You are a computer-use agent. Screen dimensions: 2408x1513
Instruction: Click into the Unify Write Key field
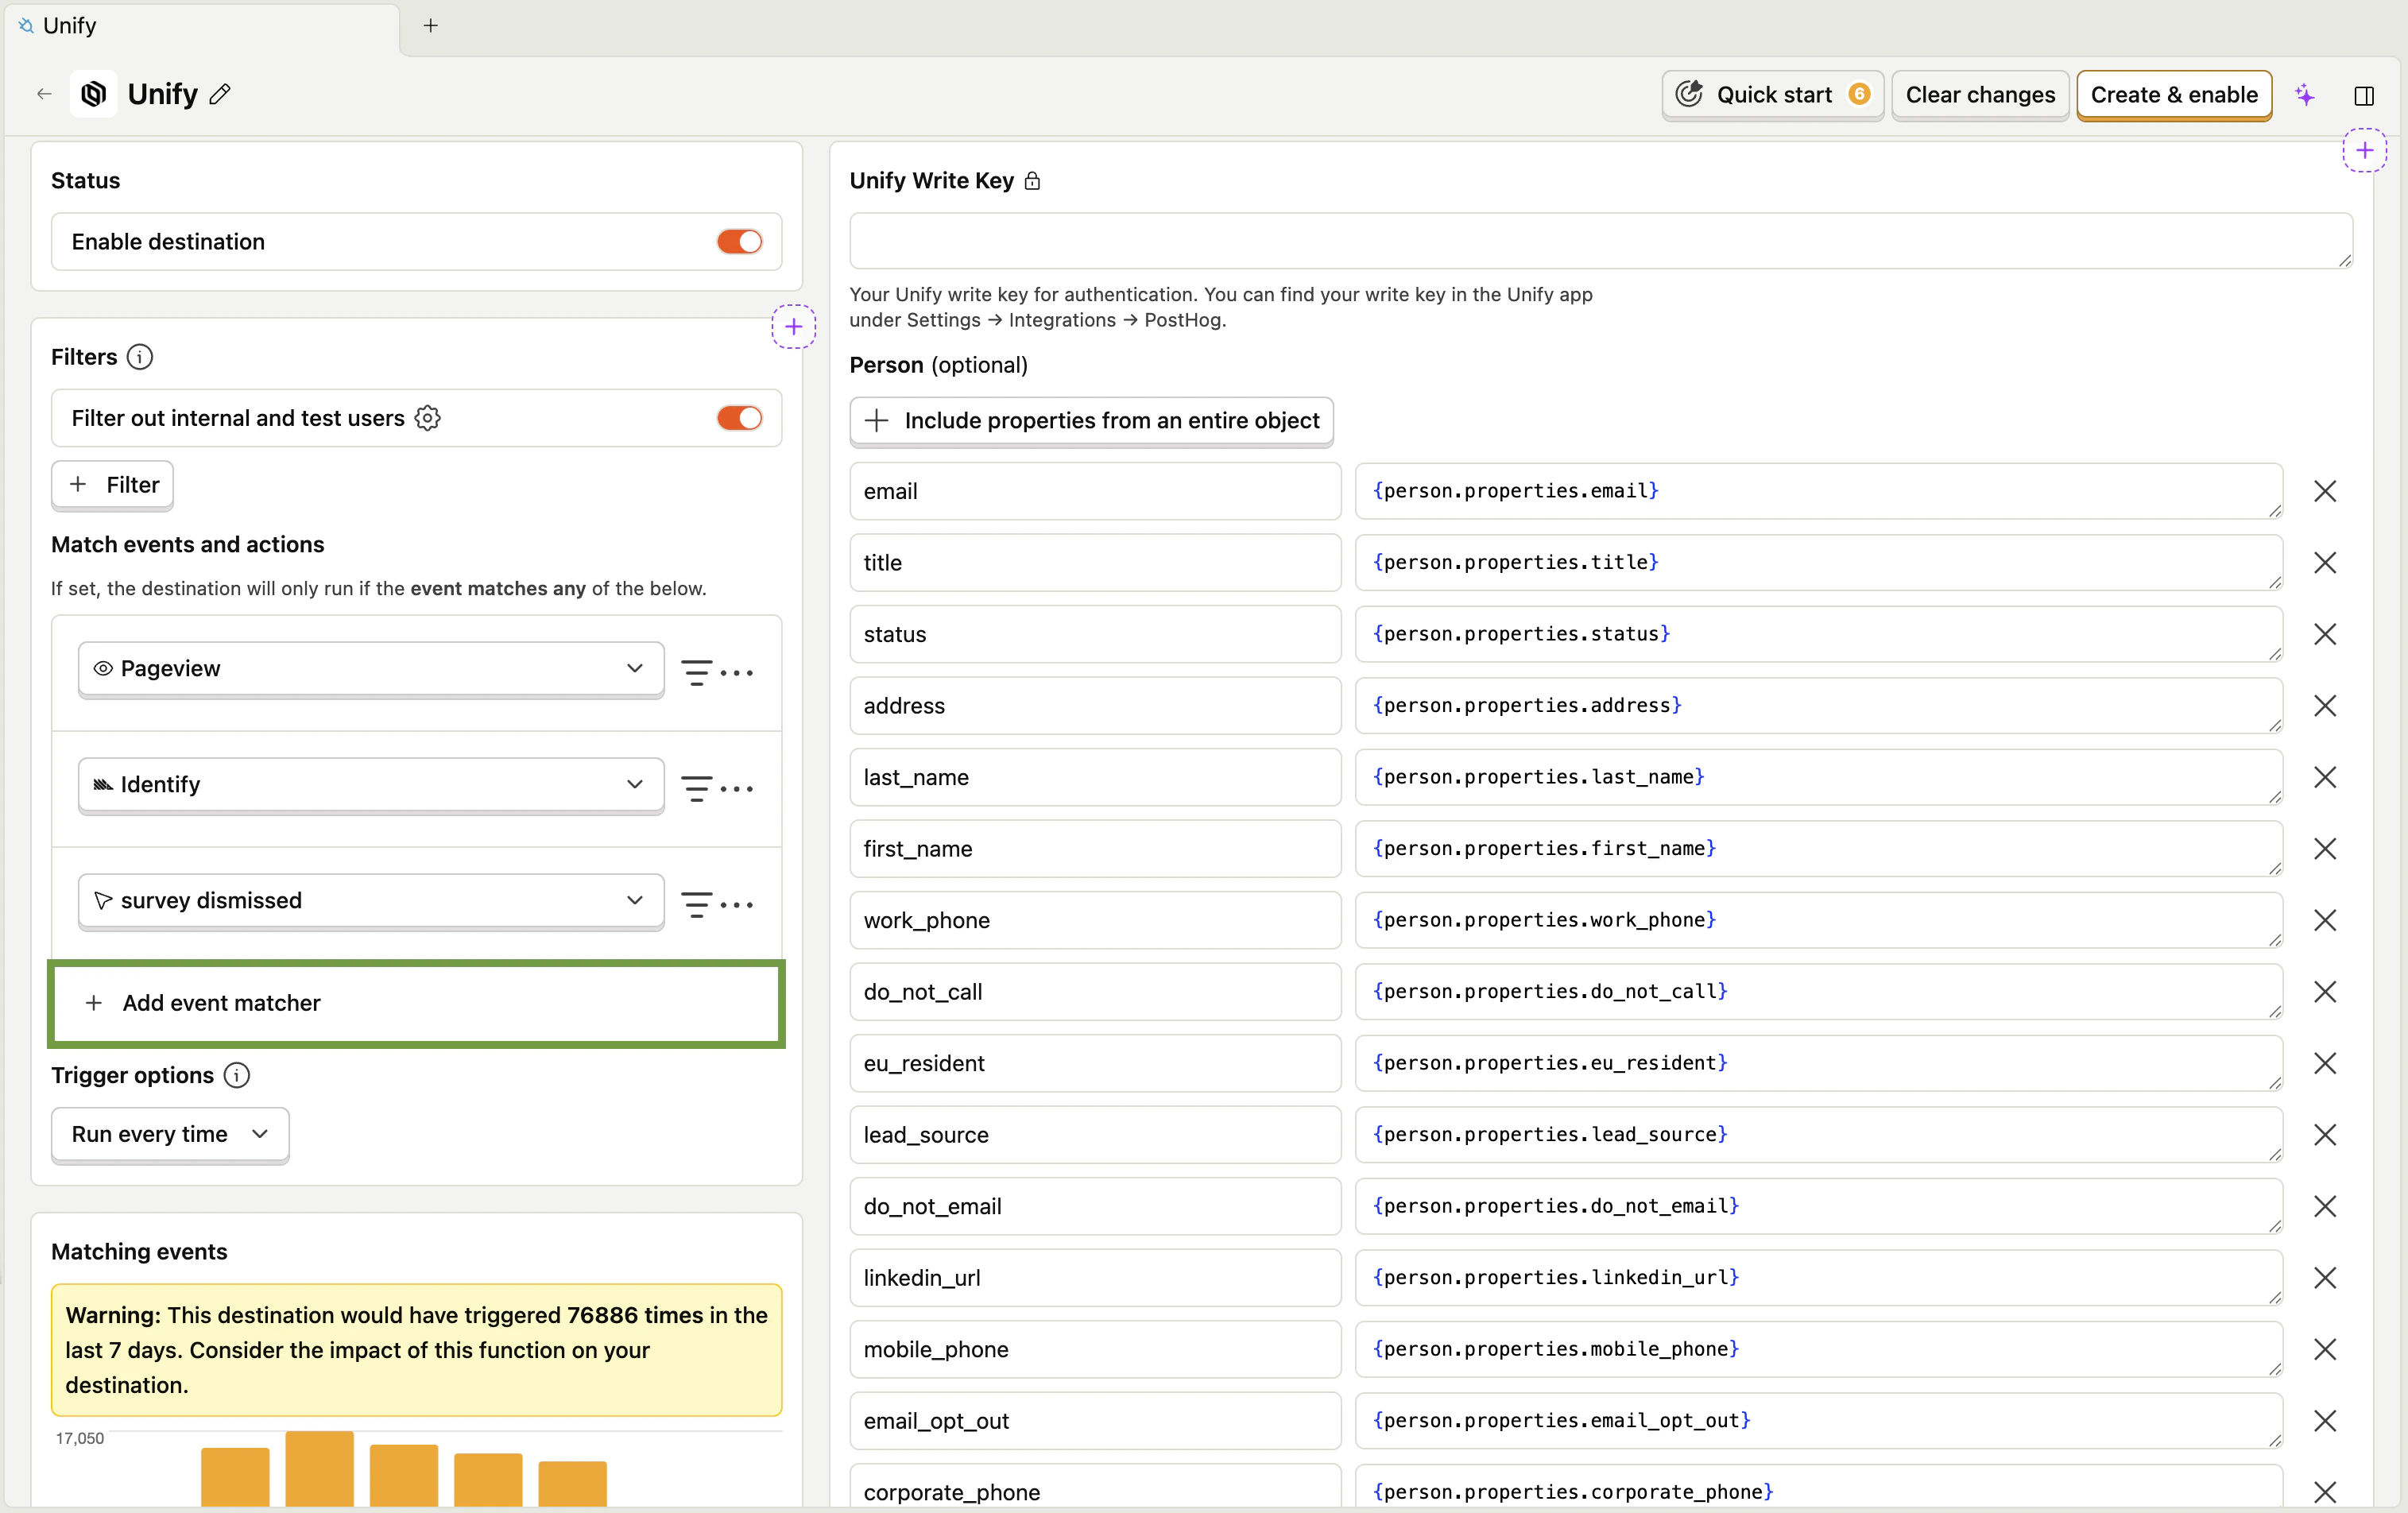coord(1600,240)
